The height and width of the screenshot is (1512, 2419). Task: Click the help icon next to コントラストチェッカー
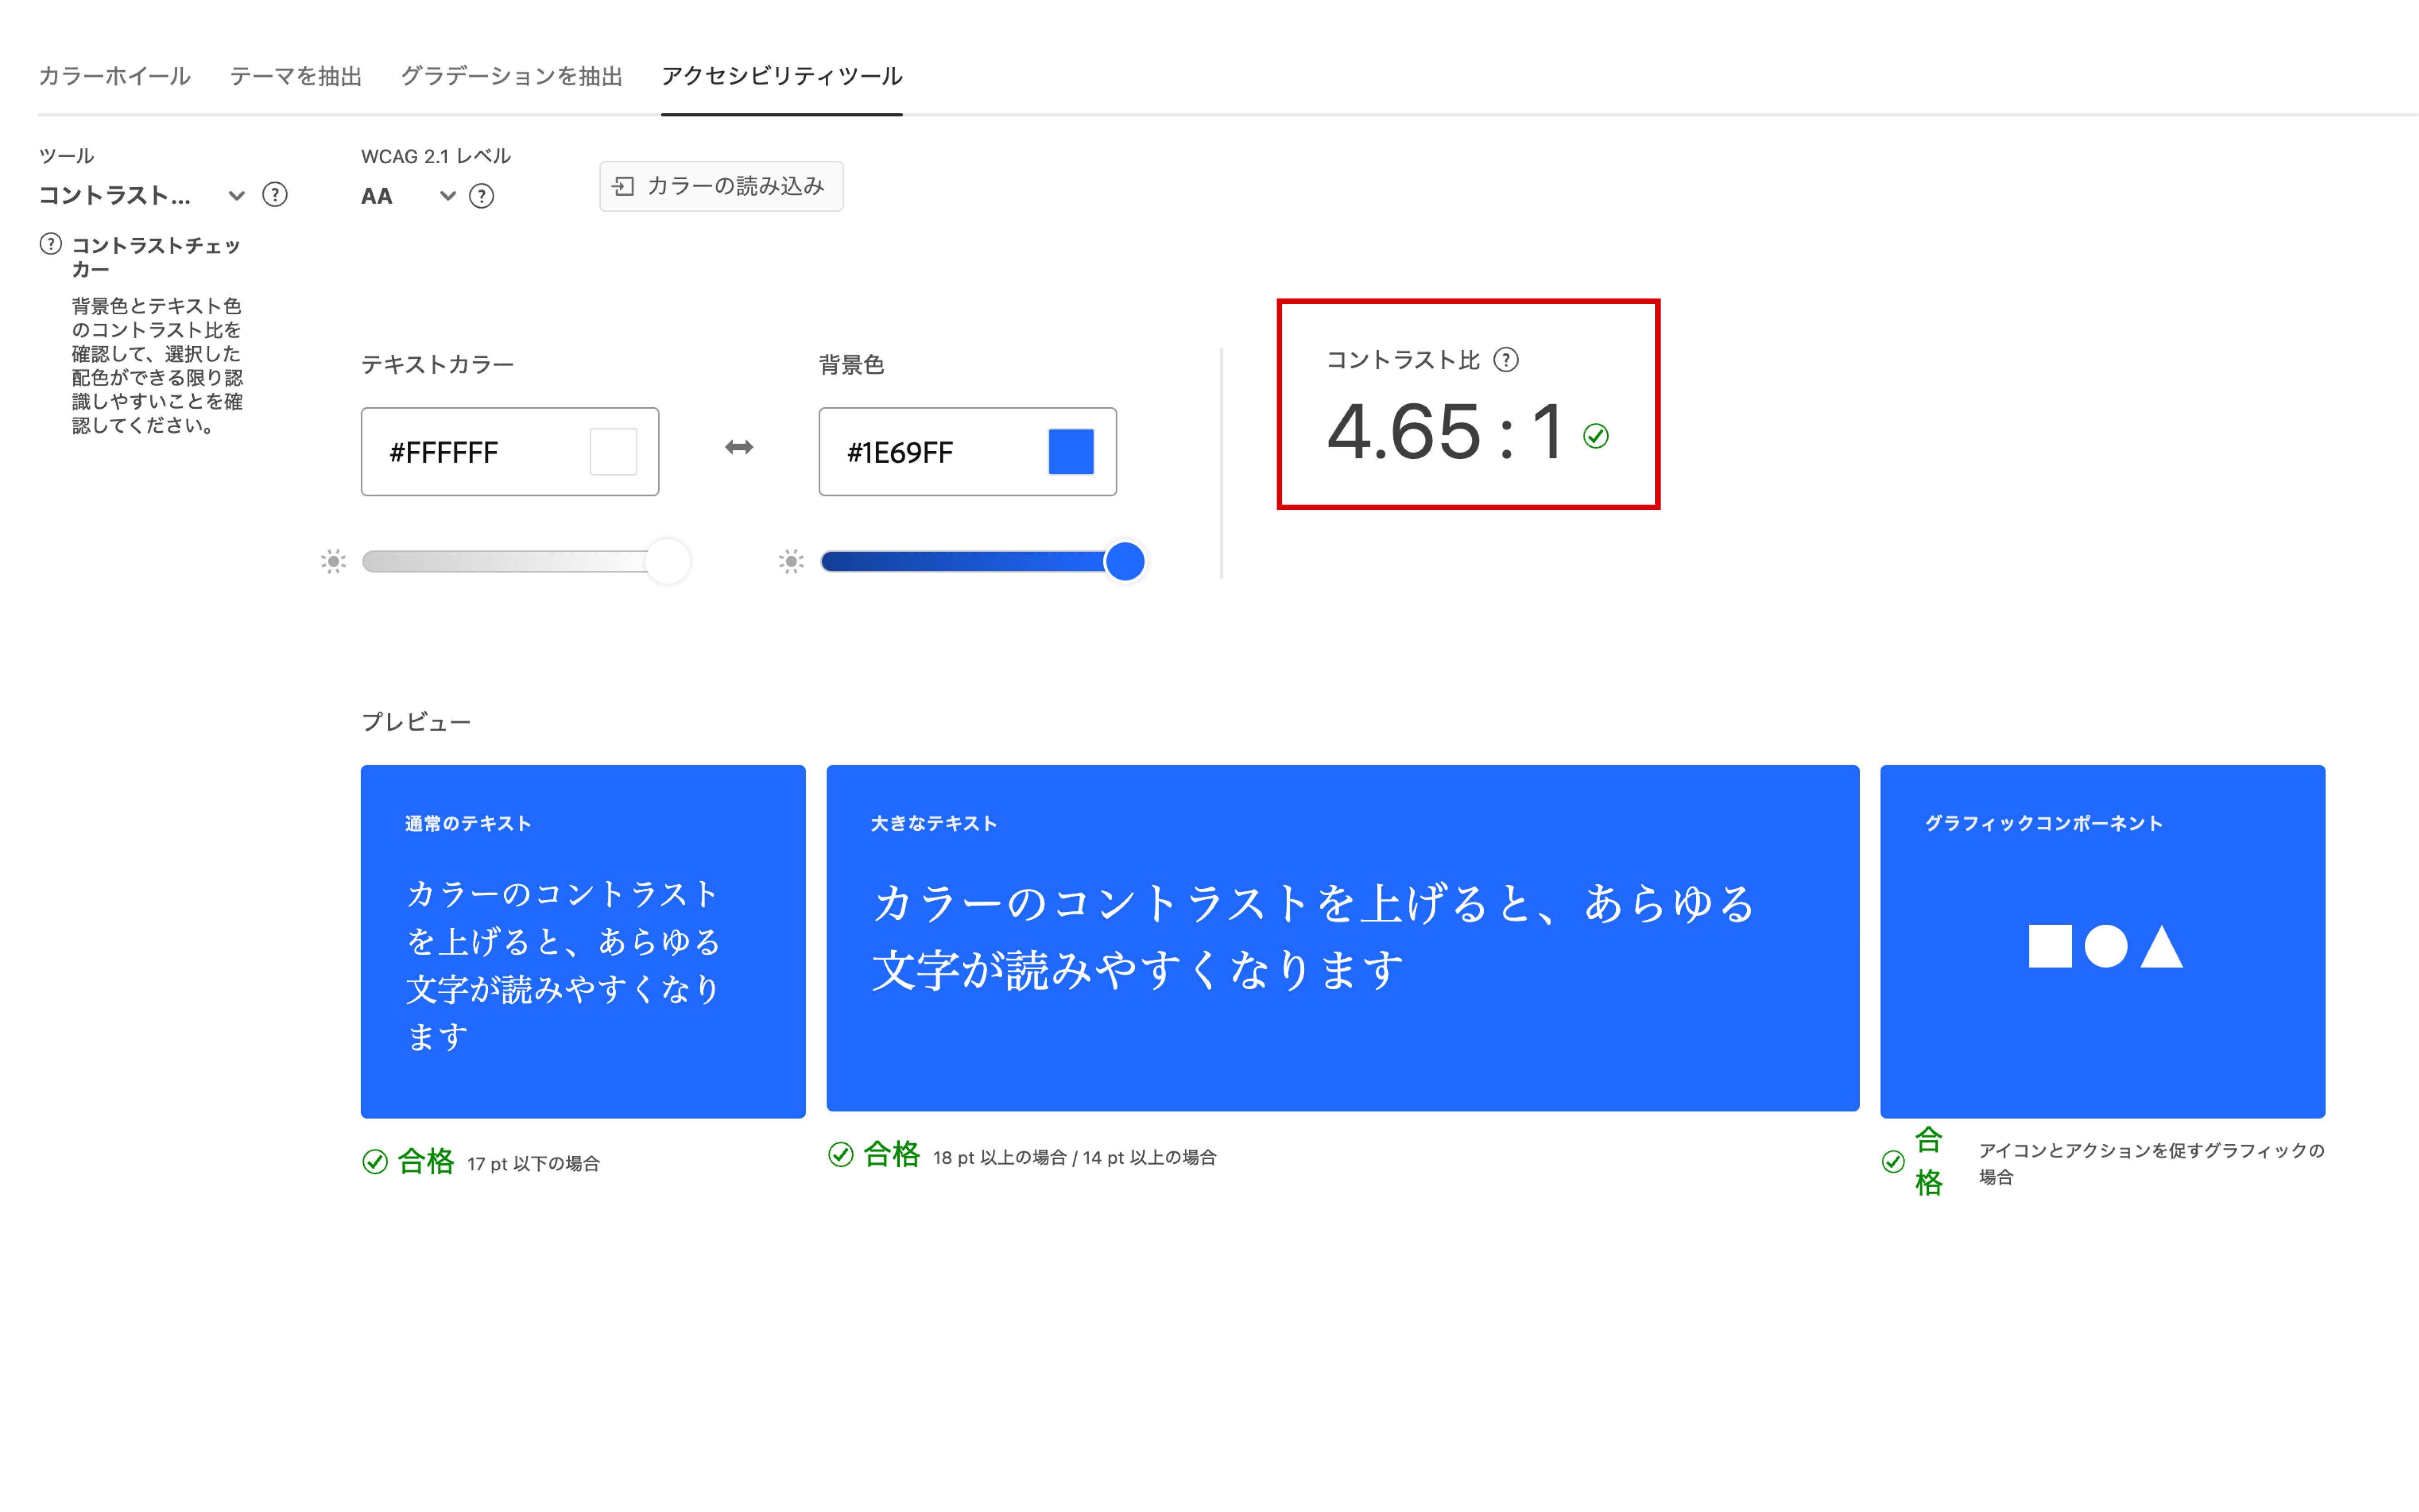[x=51, y=244]
